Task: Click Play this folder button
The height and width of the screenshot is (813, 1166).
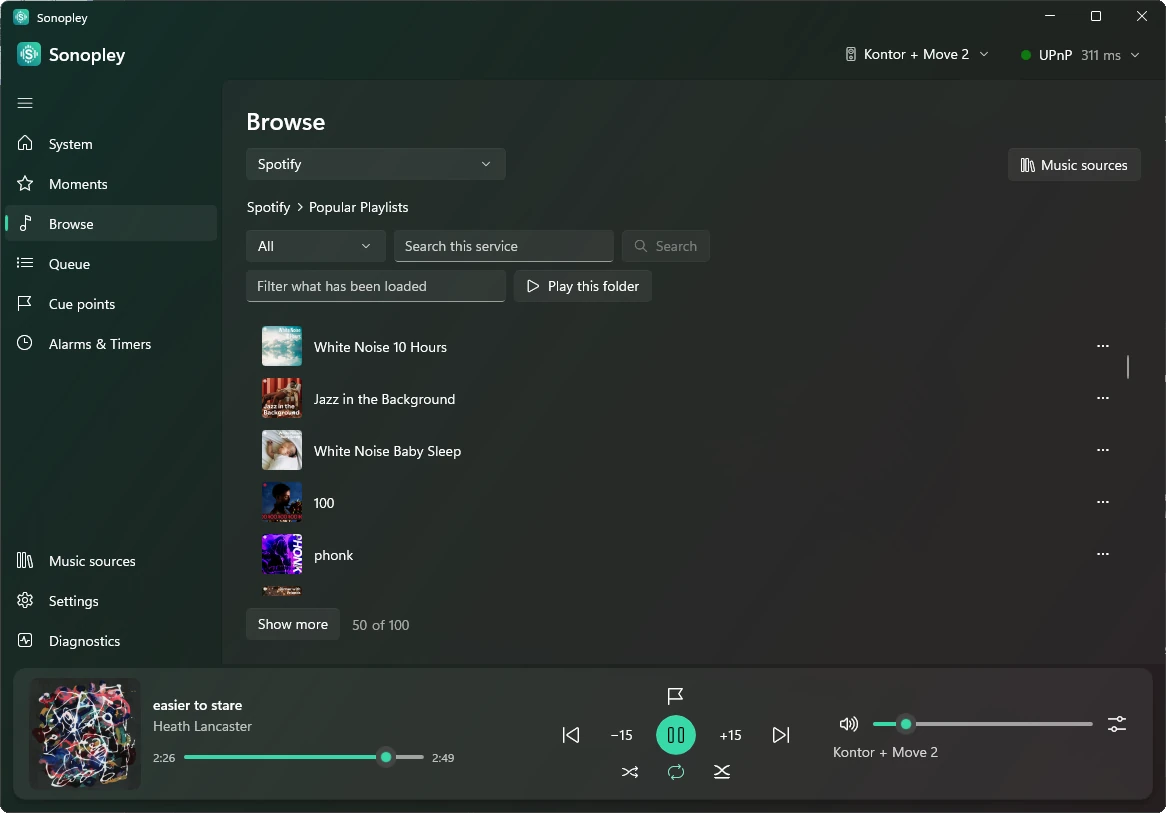Action: point(583,286)
